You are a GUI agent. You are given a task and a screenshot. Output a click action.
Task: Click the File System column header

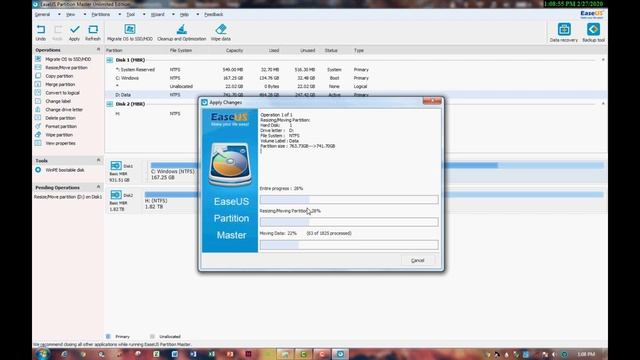point(181,50)
